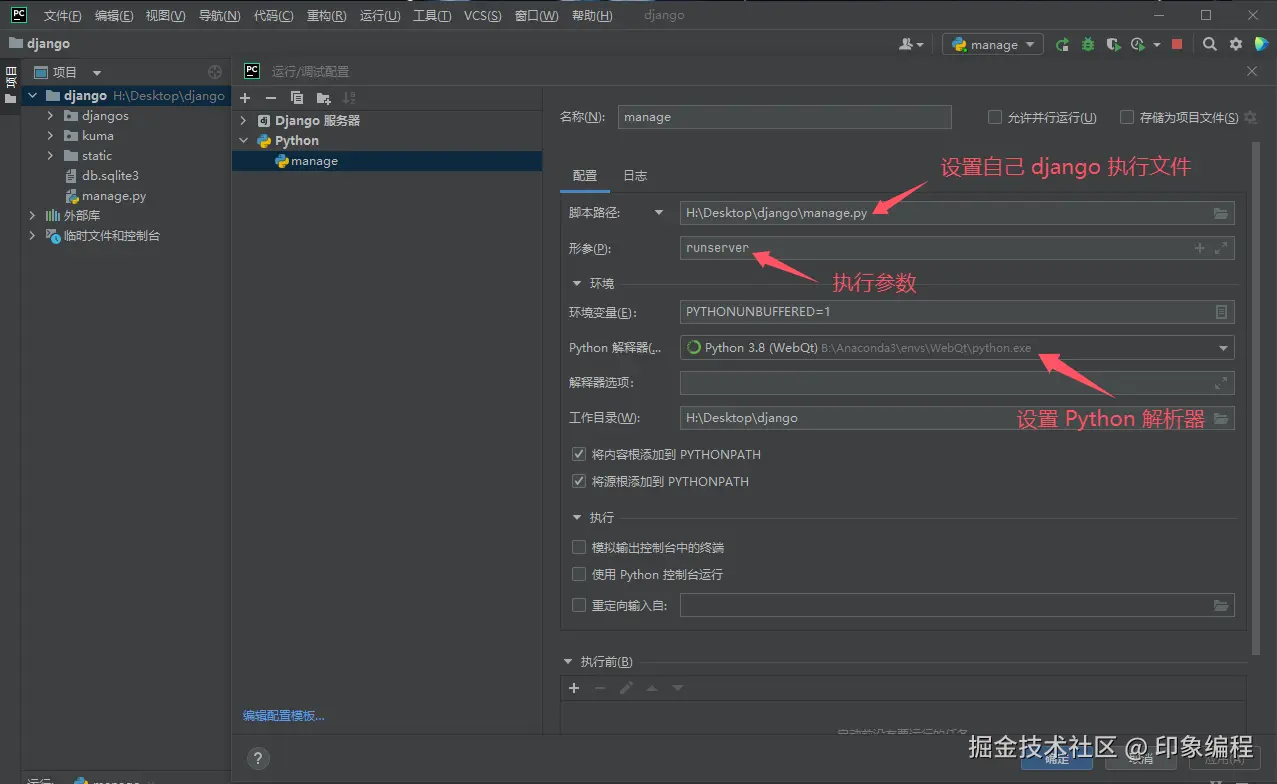Open the script path type dropdown arrow
Screen dimensions: 1277x784
(x=659, y=213)
